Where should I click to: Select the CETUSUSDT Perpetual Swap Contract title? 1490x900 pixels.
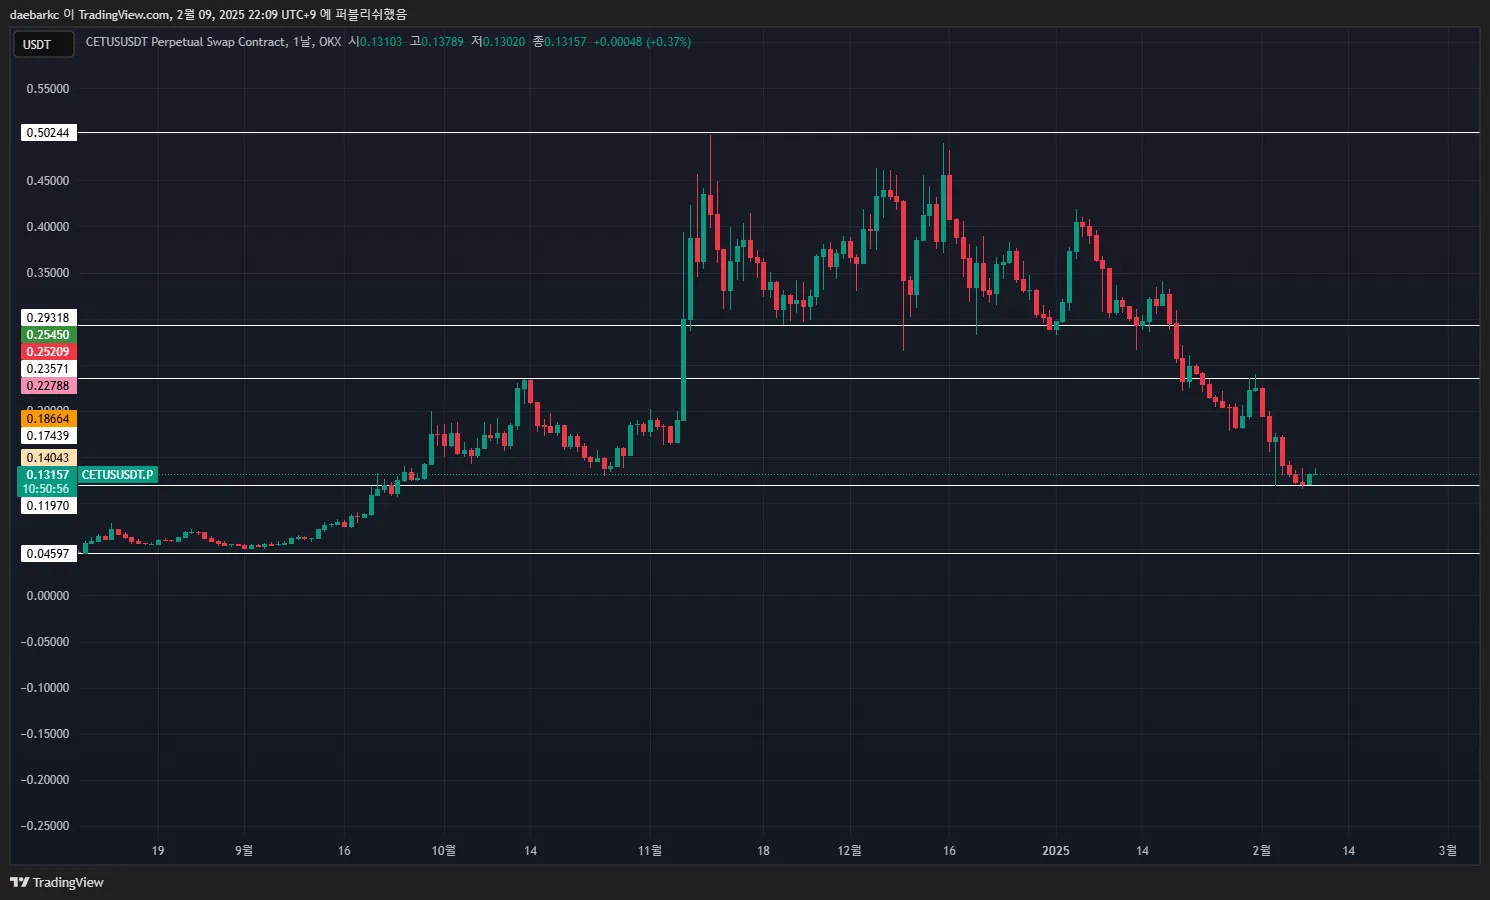click(x=185, y=42)
